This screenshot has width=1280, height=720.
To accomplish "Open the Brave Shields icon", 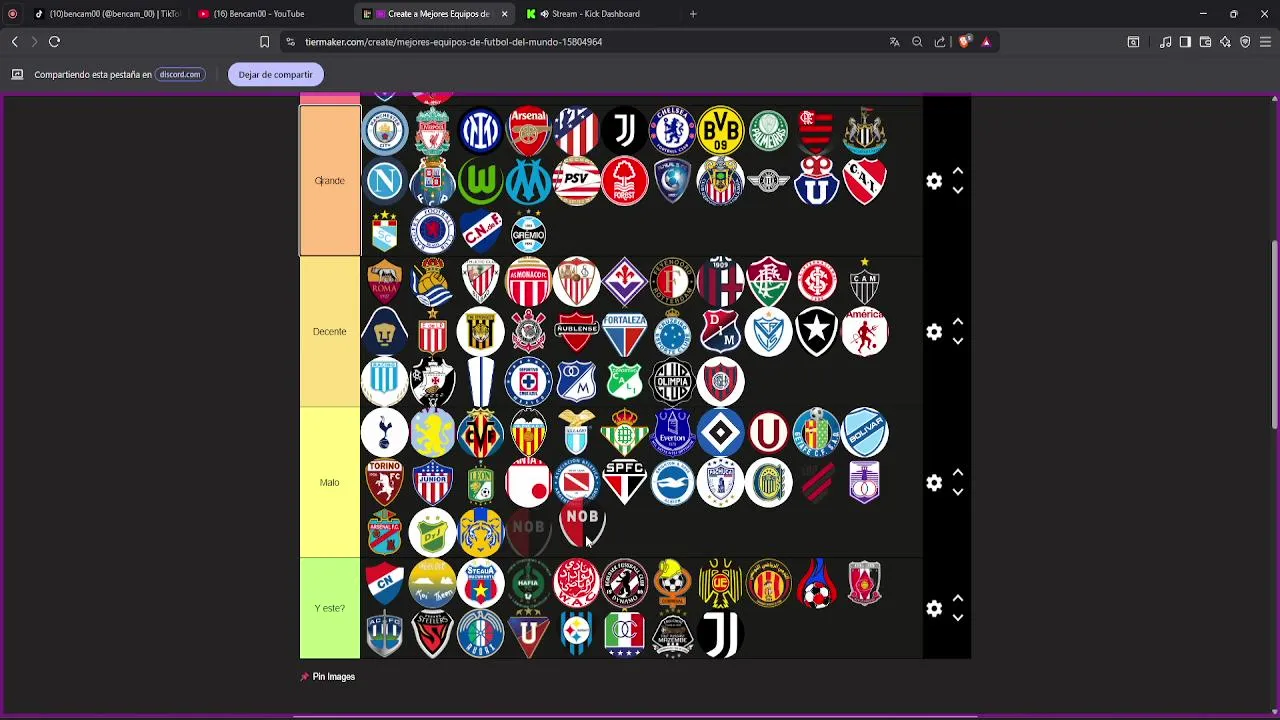I will click(964, 42).
